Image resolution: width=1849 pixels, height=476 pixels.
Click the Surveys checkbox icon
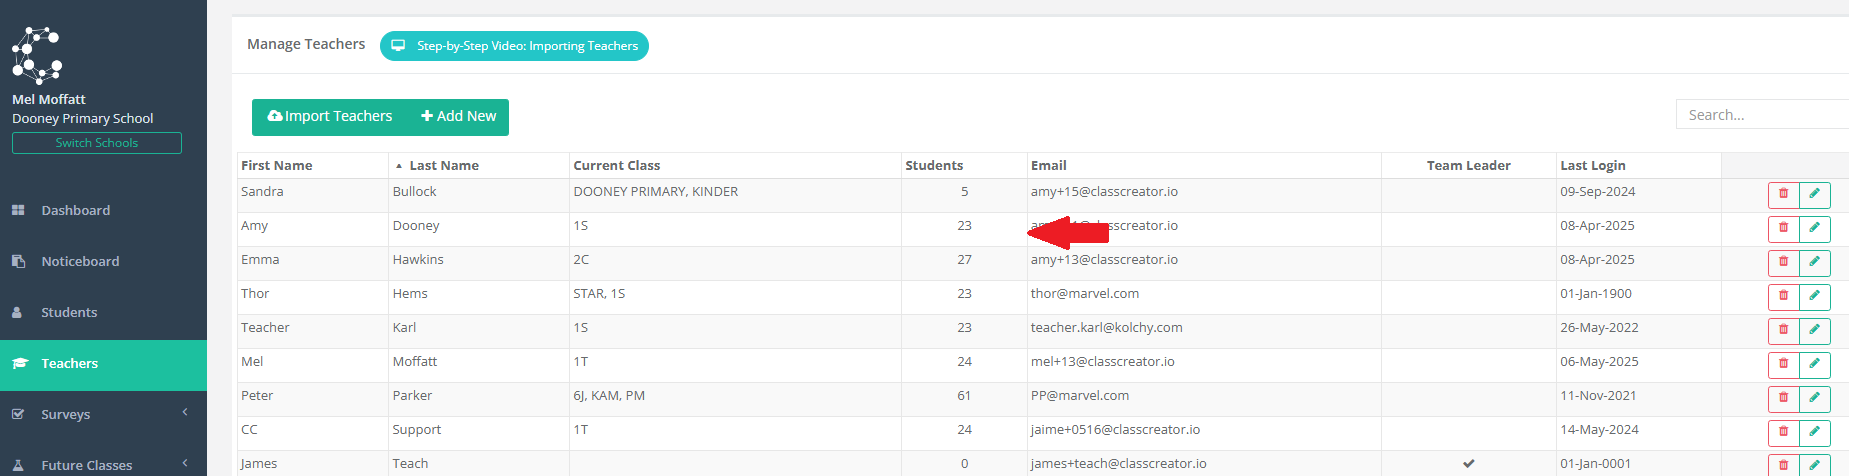pos(18,414)
